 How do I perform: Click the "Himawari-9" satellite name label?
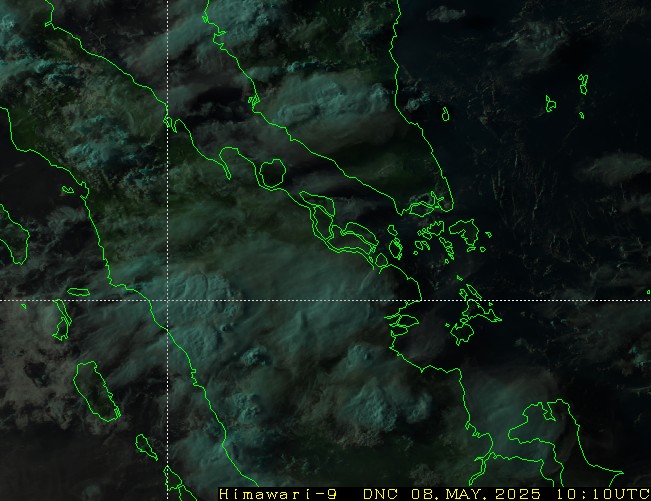[278, 494]
